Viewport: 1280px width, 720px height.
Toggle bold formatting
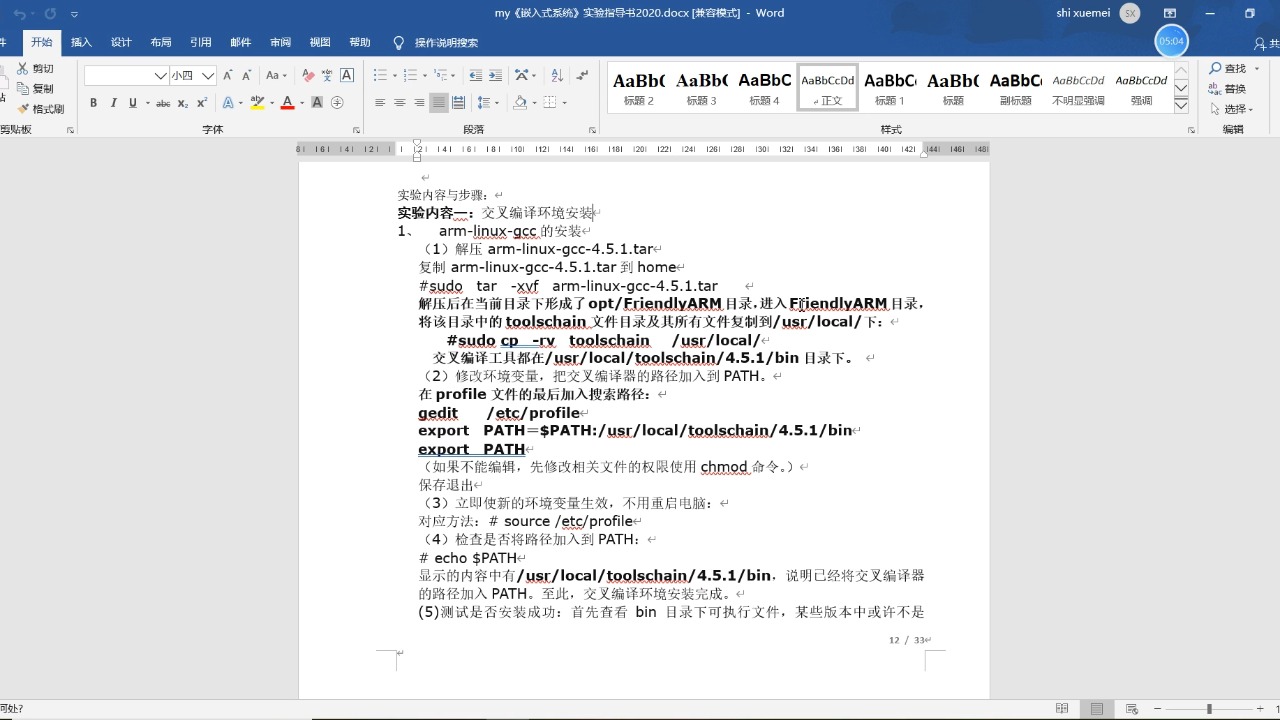click(93, 103)
